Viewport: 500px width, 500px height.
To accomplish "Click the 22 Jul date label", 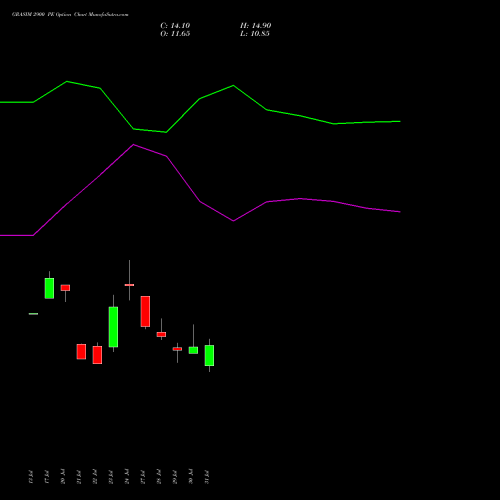I will click(x=95, y=477).
